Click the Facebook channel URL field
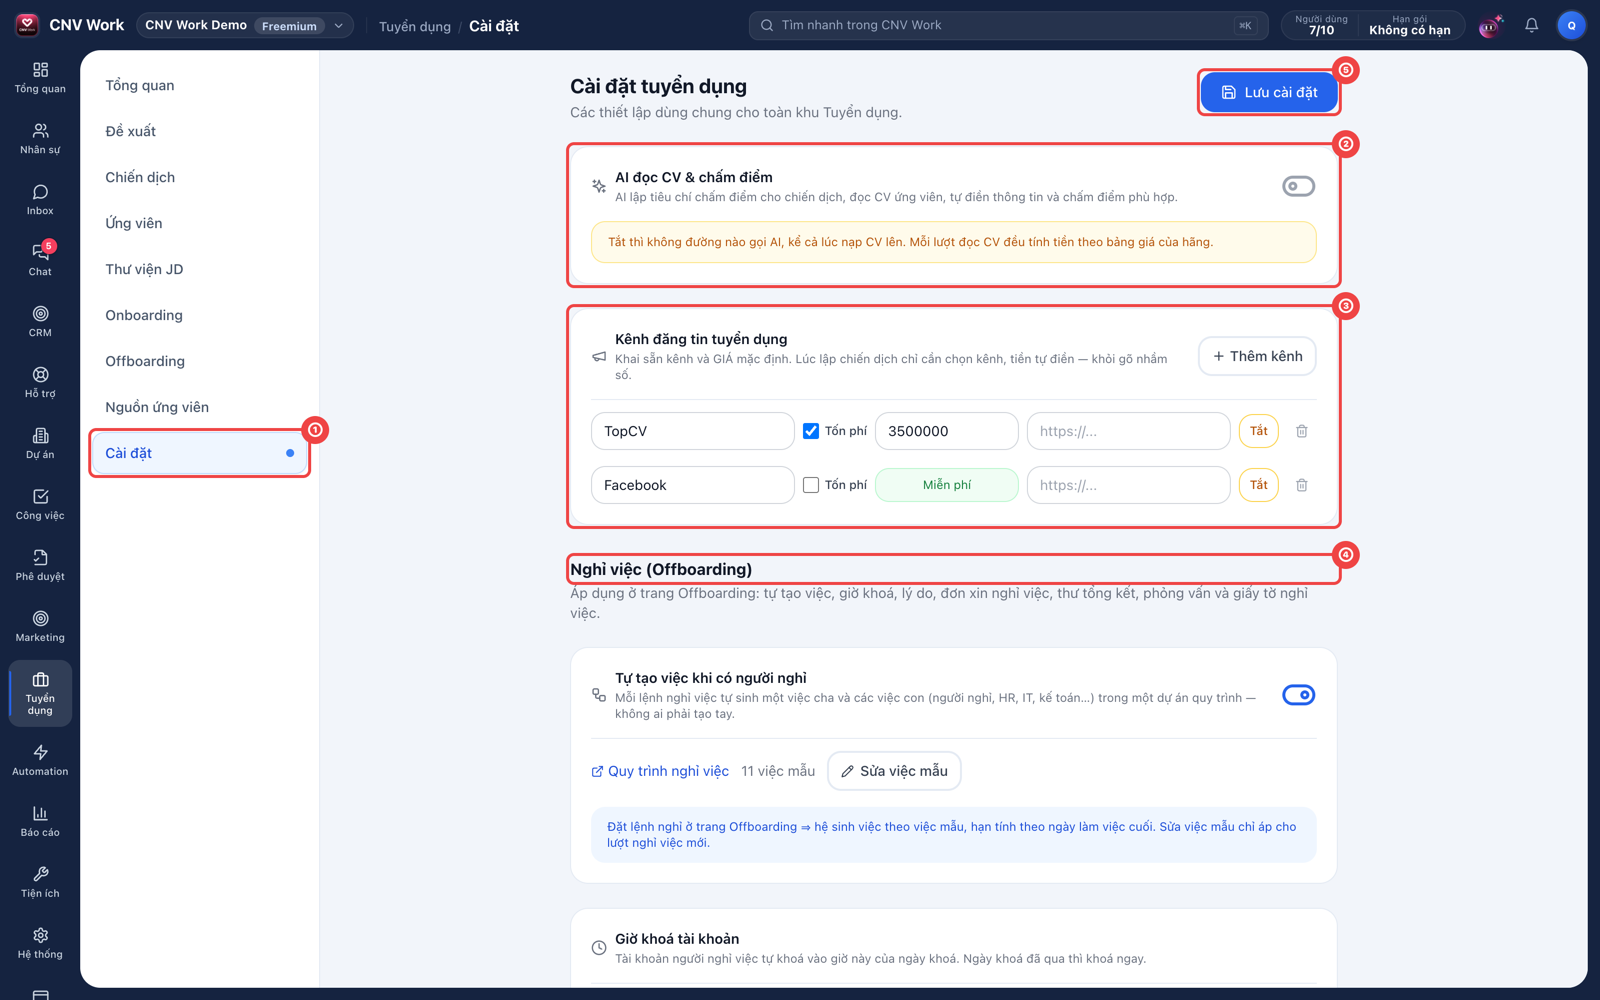The height and width of the screenshot is (1000, 1600). click(x=1128, y=485)
